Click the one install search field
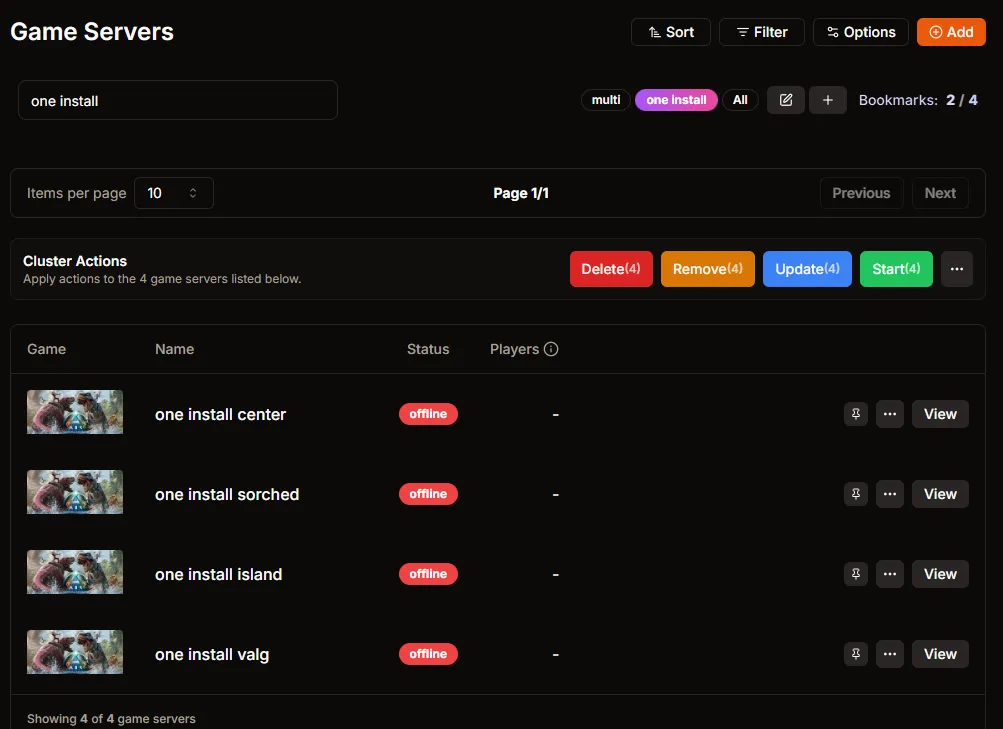Image resolution: width=1003 pixels, height=729 pixels. (x=177, y=100)
